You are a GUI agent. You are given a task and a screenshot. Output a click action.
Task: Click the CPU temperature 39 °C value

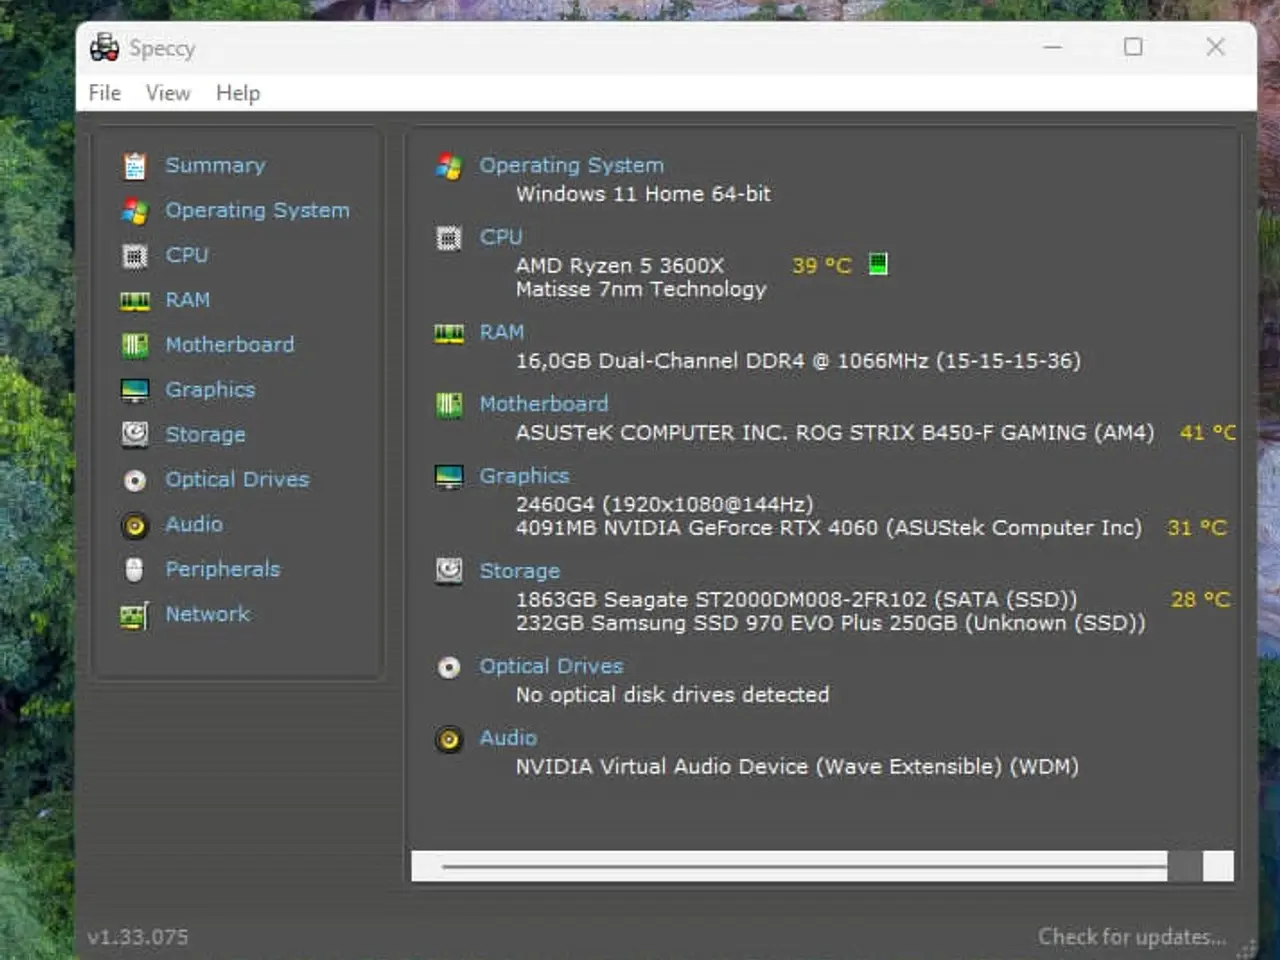pos(822,266)
